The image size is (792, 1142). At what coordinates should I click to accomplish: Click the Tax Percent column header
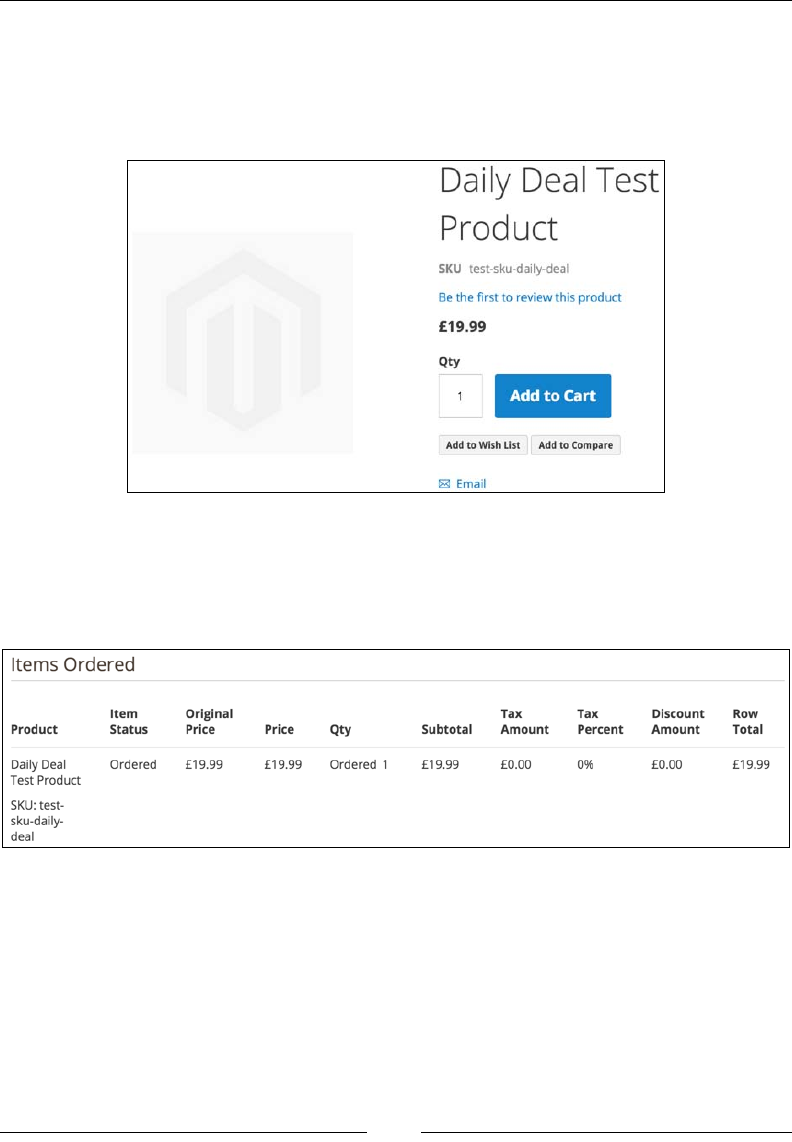pyautogui.click(x=600, y=722)
